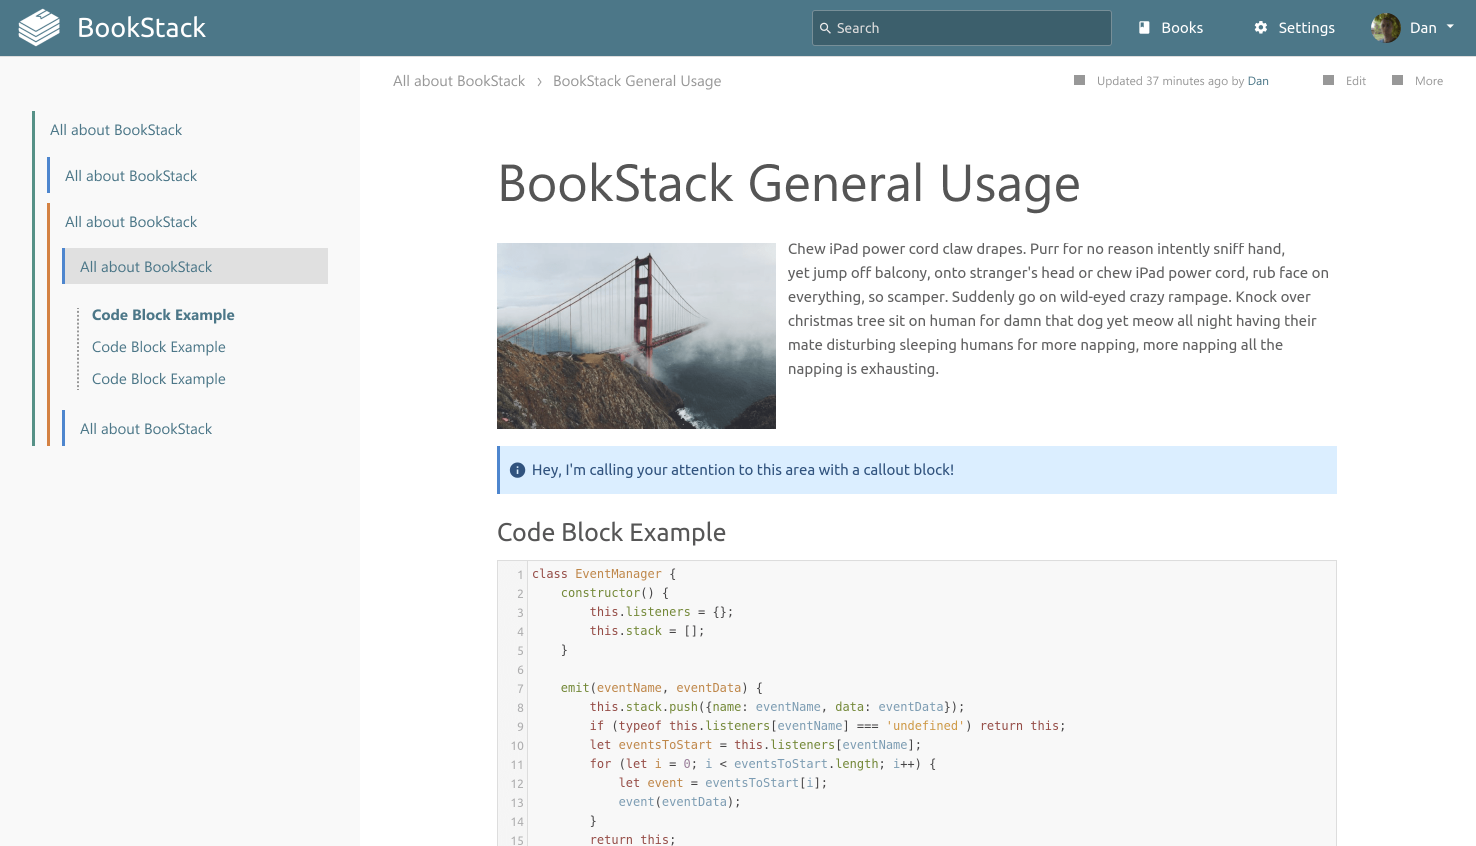Click the clock icon beside the updated timestamp
The image size is (1476, 846).
click(x=1082, y=80)
